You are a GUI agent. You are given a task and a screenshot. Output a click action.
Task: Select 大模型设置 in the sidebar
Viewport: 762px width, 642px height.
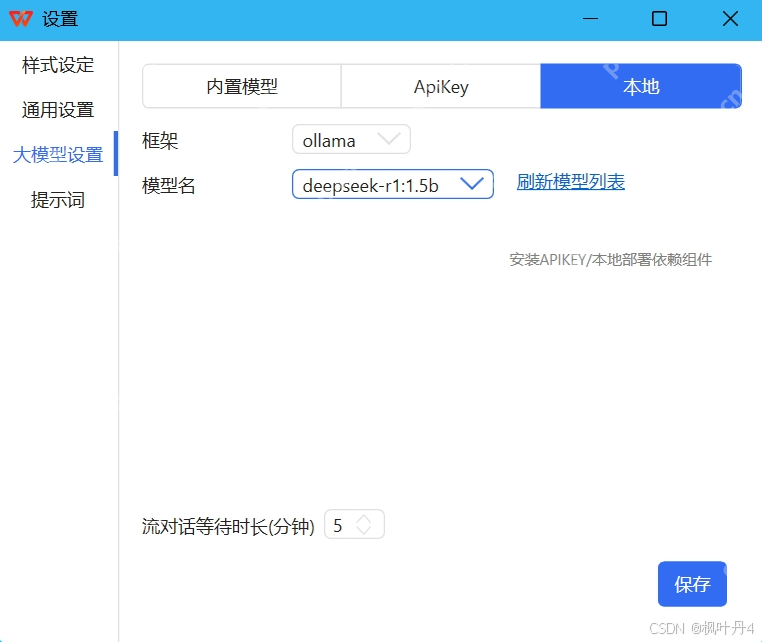[58, 155]
